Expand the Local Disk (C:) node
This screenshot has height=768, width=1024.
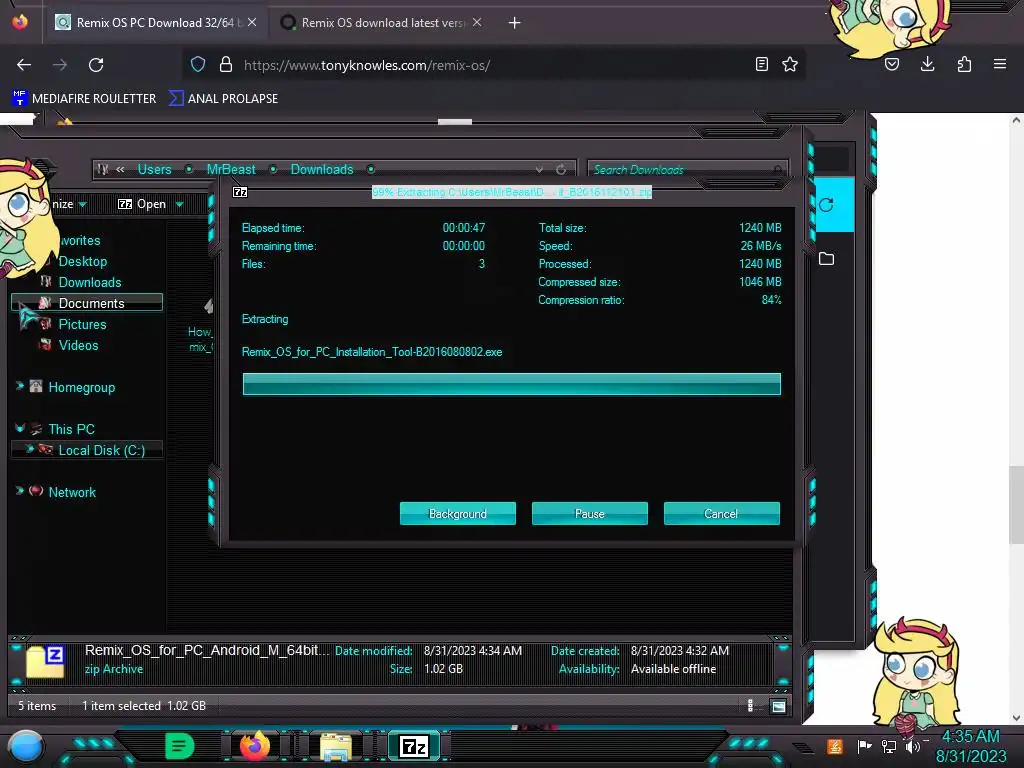point(29,449)
